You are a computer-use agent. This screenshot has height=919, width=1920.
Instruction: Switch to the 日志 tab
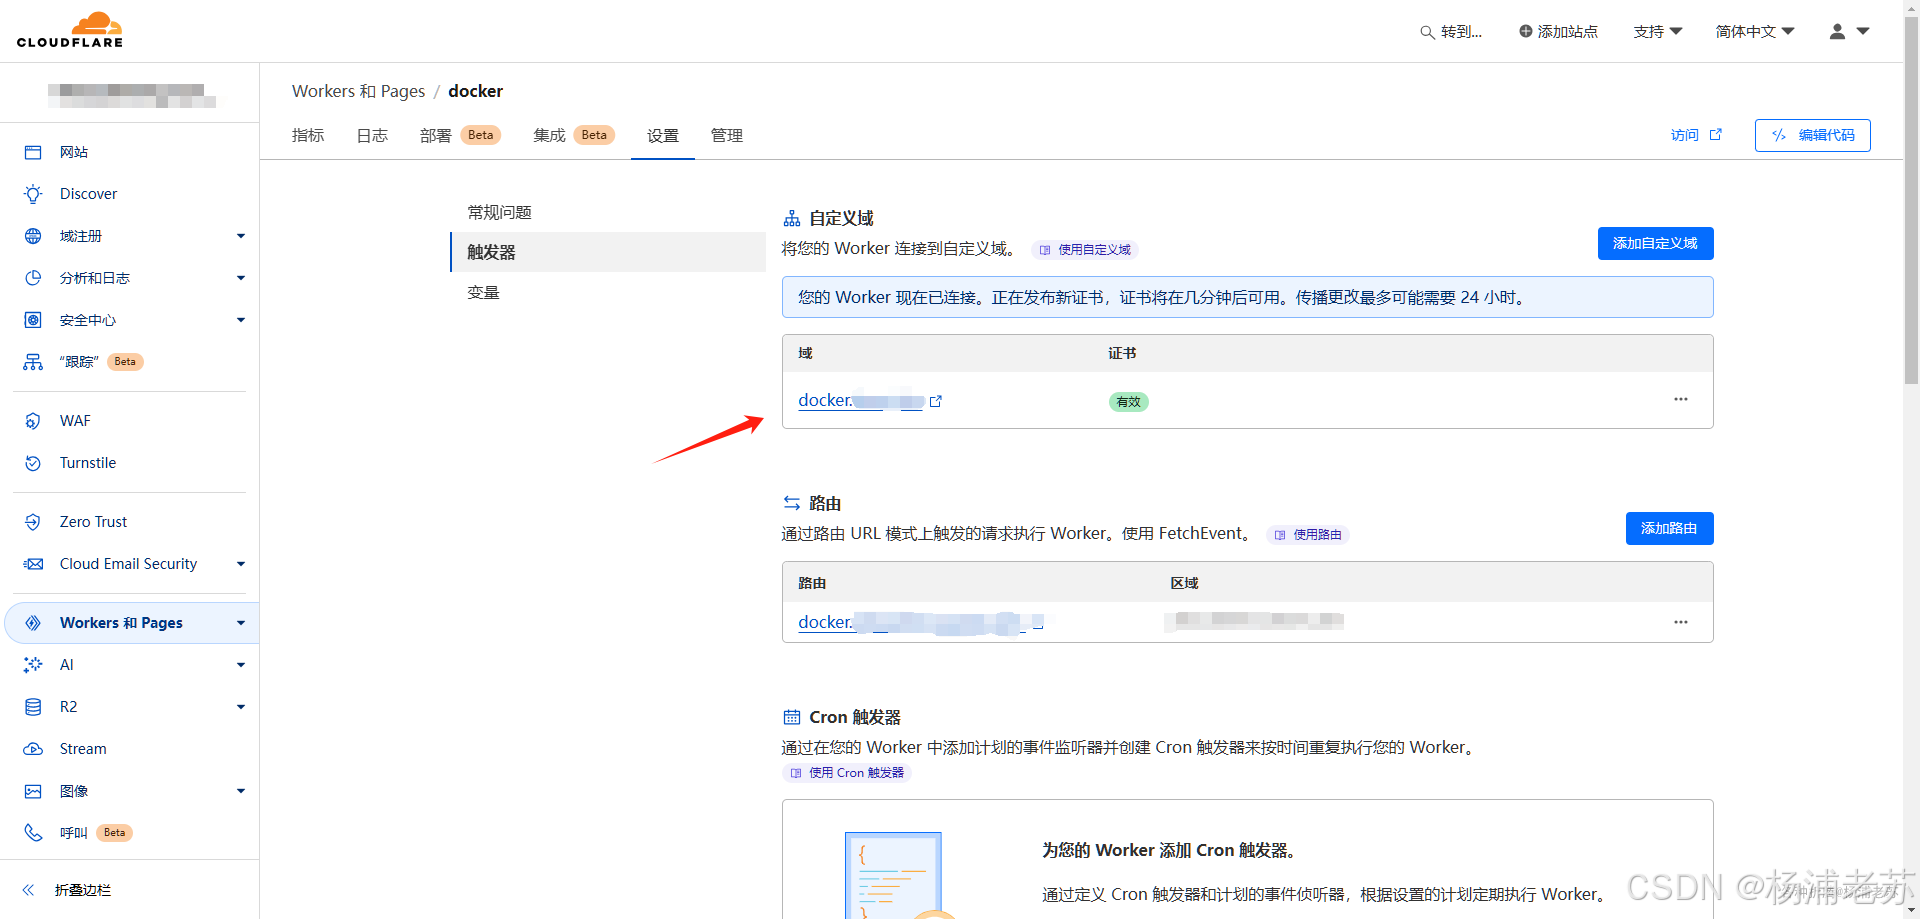372,135
